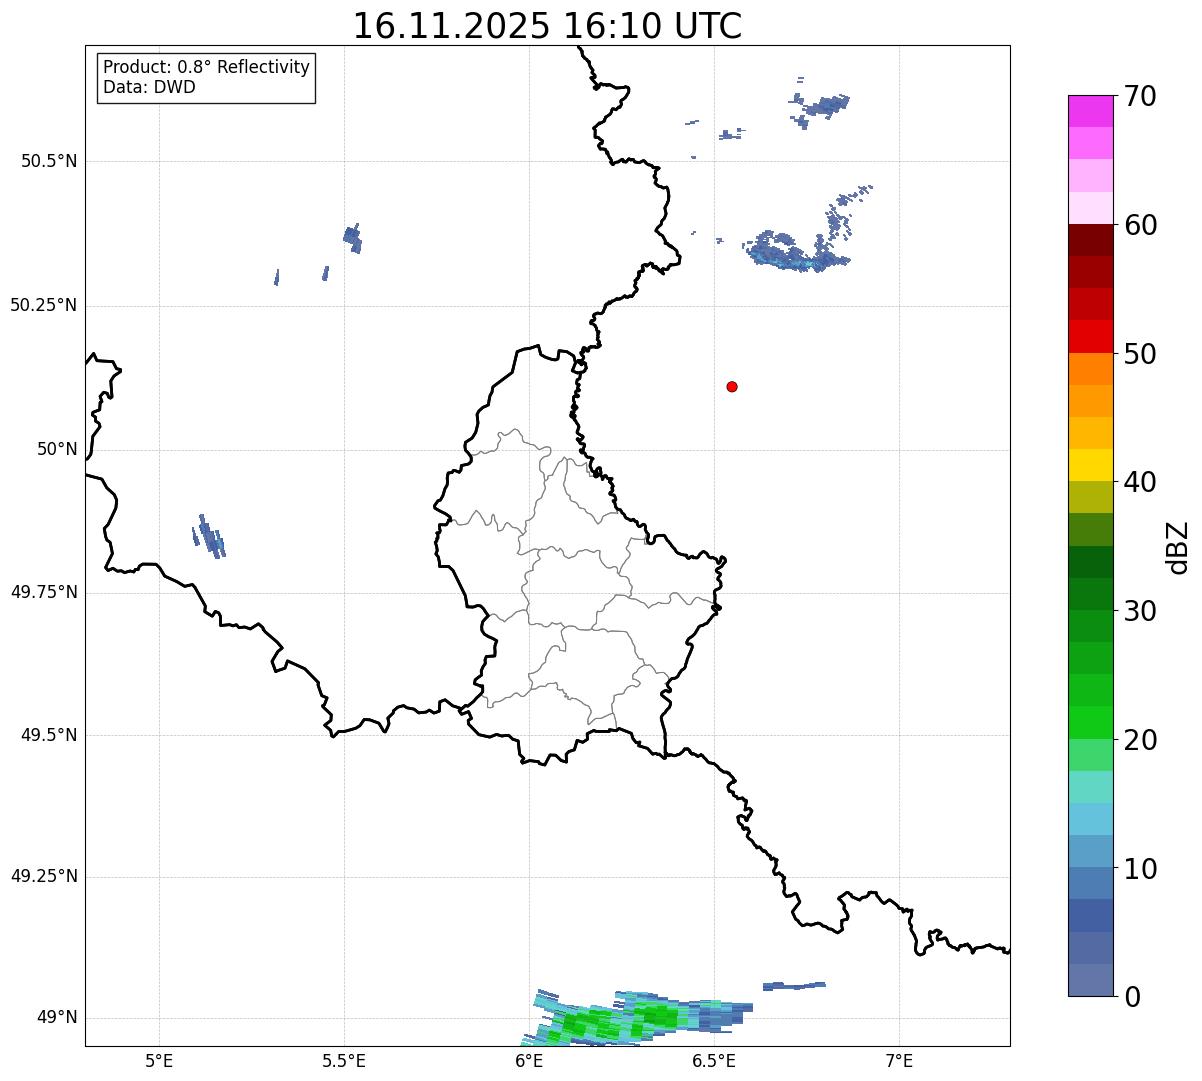The image size is (1202, 1081).
Task: Click the 7°E longitude tick label
Action: point(899,1060)
